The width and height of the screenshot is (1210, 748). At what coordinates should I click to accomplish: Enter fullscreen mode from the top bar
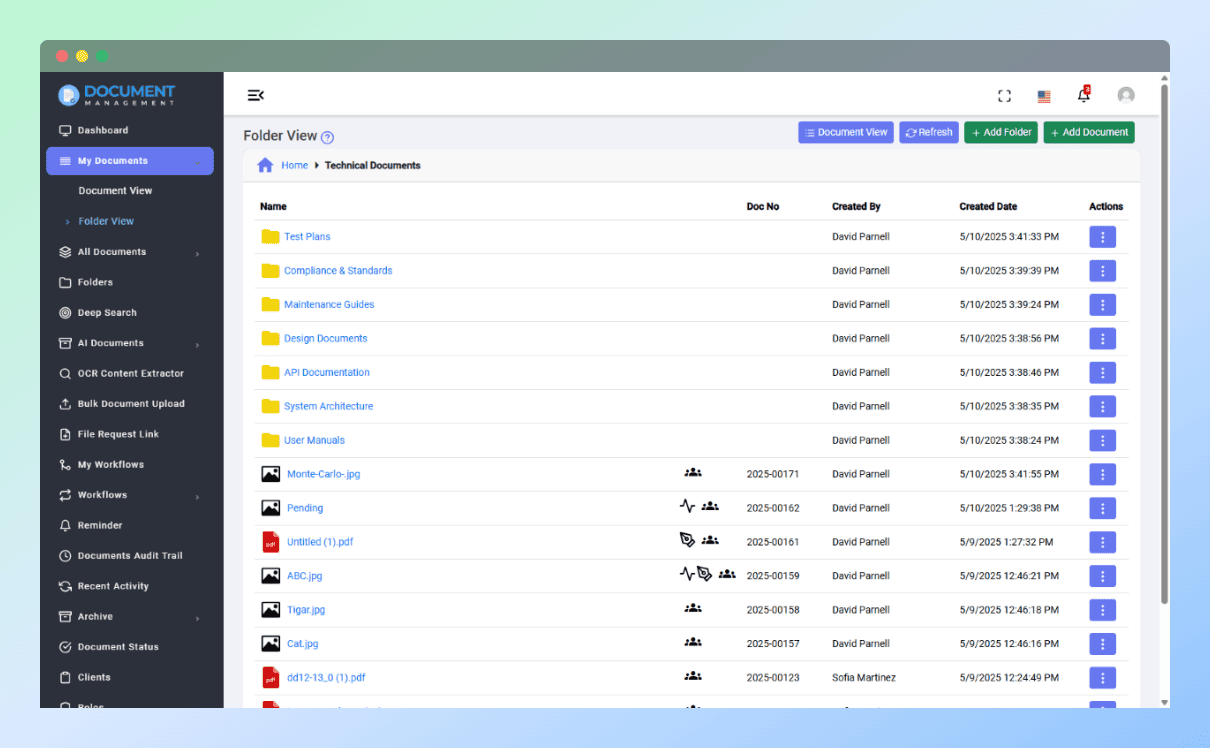pos(1004,95)
